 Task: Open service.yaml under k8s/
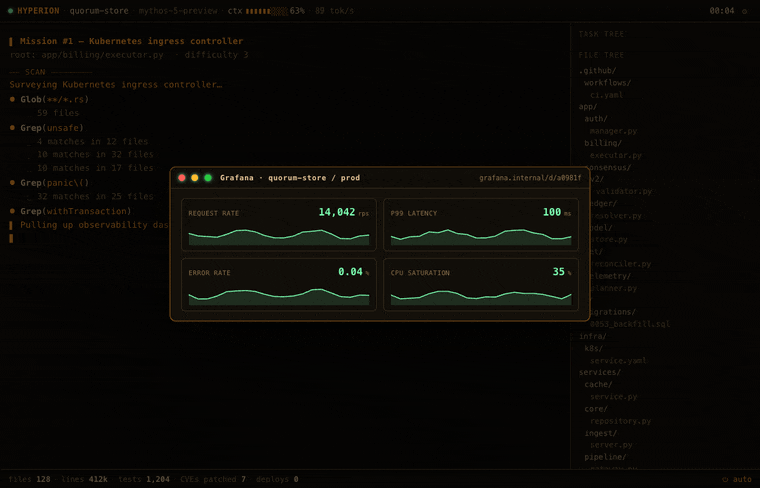[x=618, y=361]
